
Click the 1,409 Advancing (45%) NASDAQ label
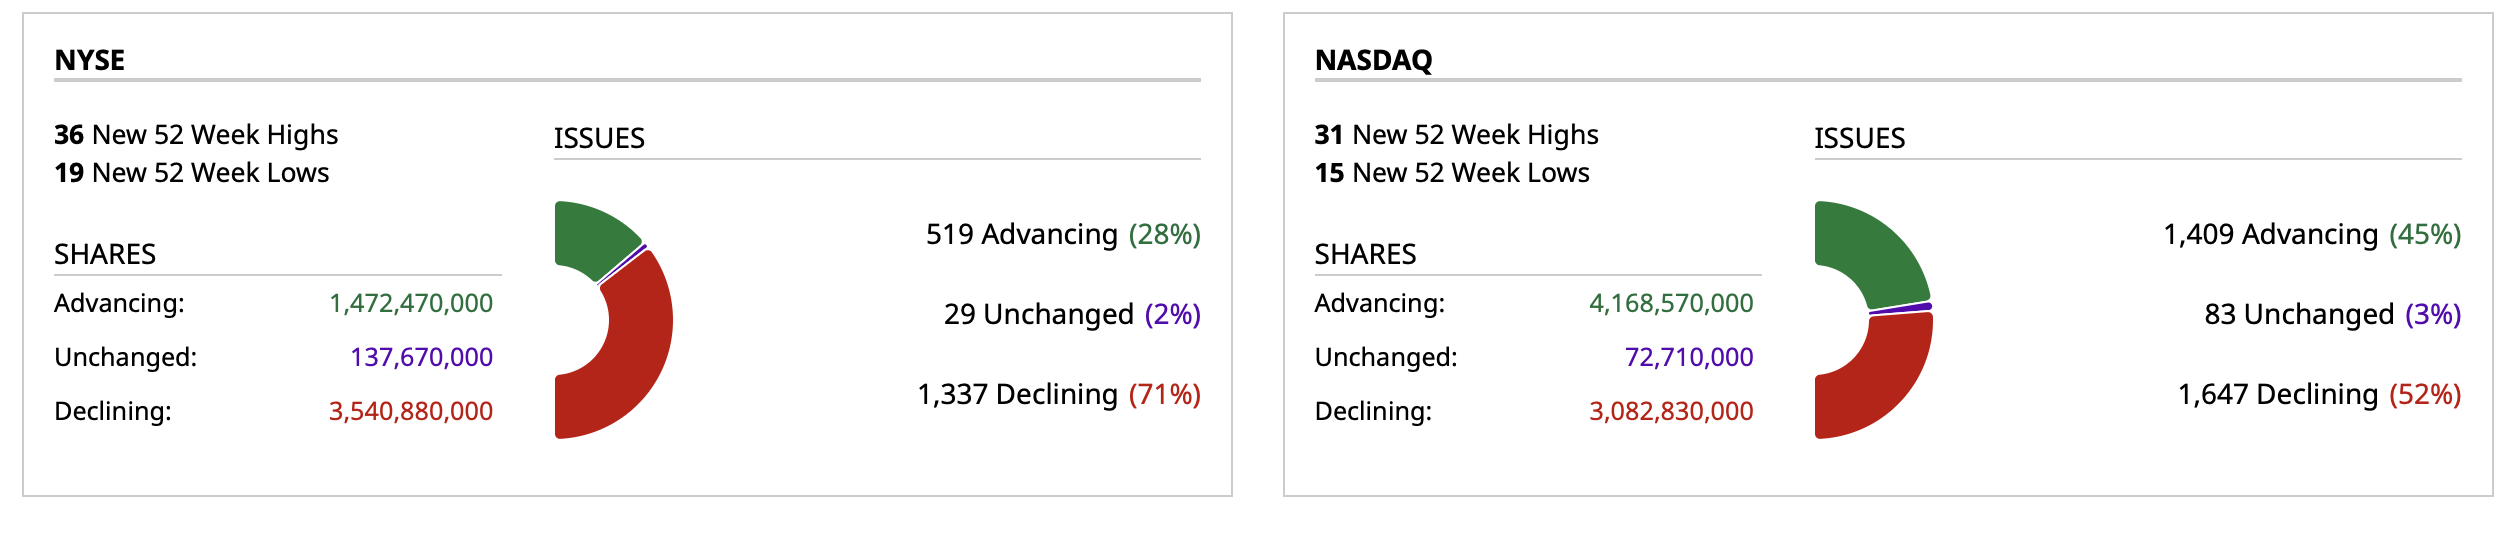[2311, 234]
